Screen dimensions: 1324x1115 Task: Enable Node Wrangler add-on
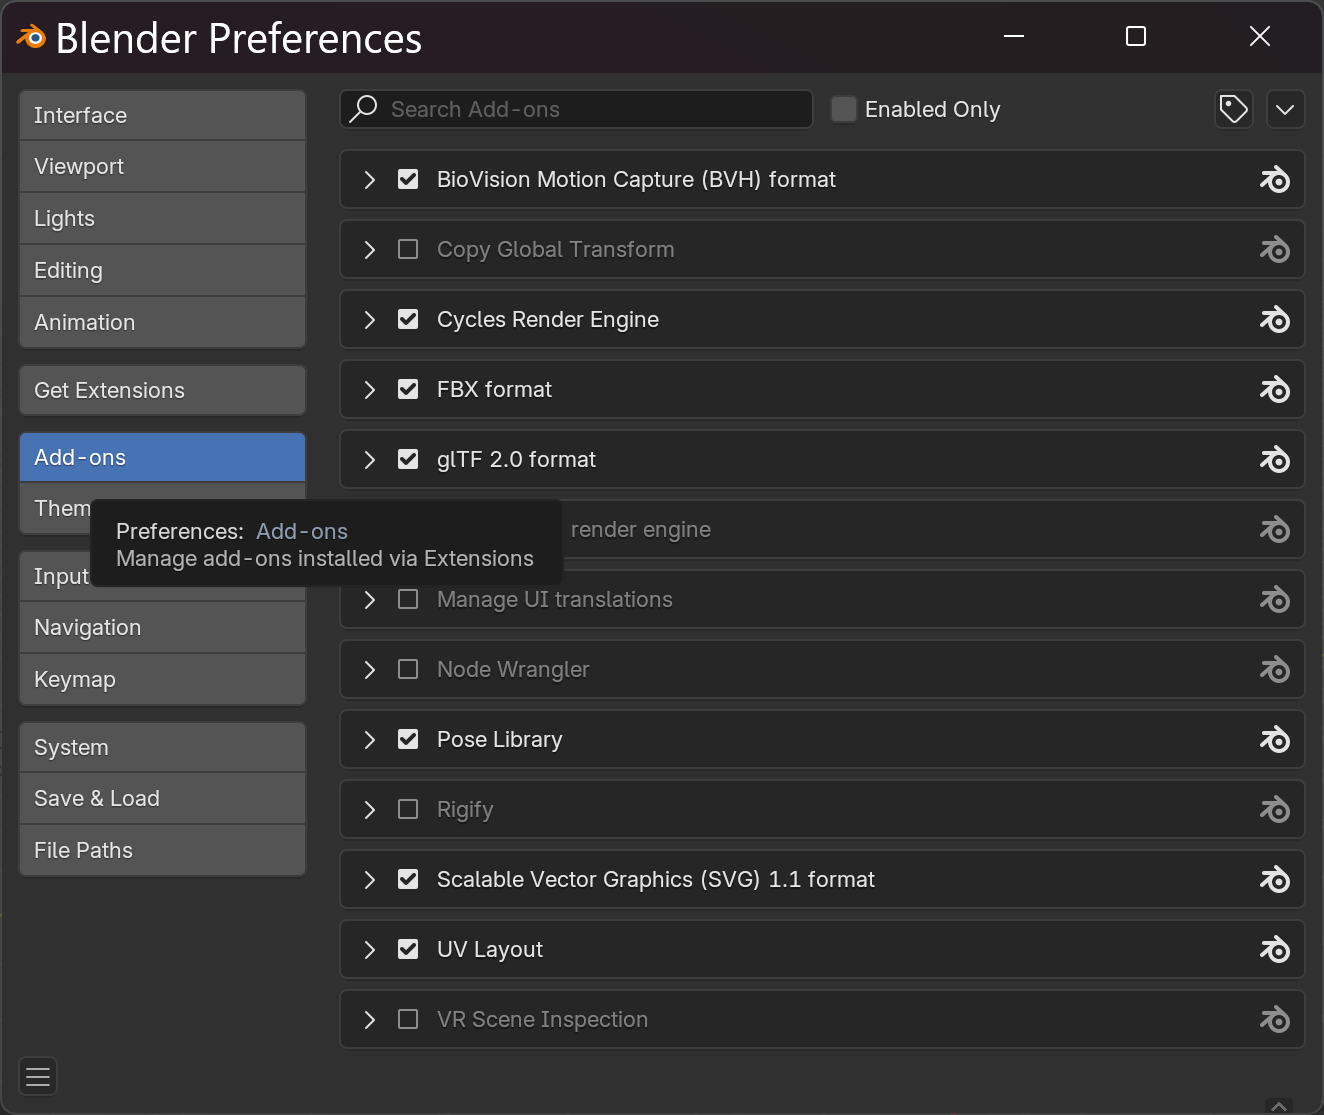pyautogui.click(x=408, y=669)
